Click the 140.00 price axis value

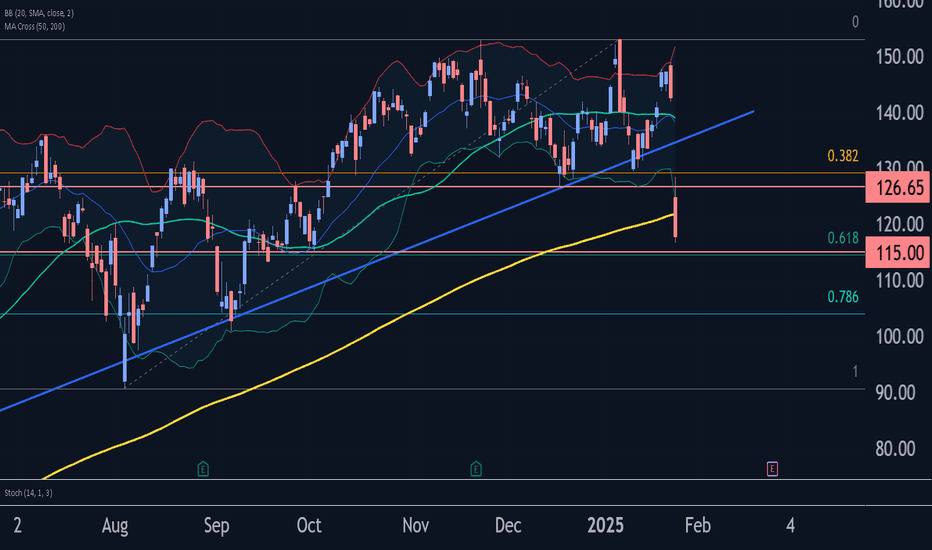[899, 112]
